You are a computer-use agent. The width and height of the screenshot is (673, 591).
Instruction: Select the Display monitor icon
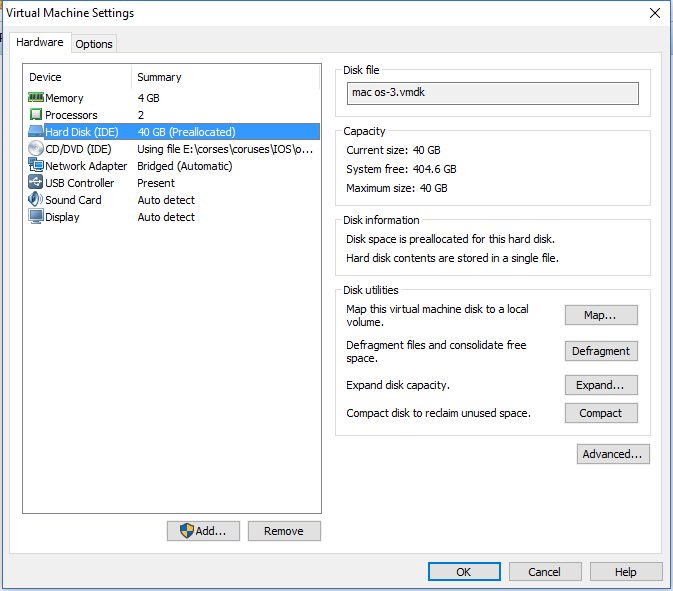(36, 216)
